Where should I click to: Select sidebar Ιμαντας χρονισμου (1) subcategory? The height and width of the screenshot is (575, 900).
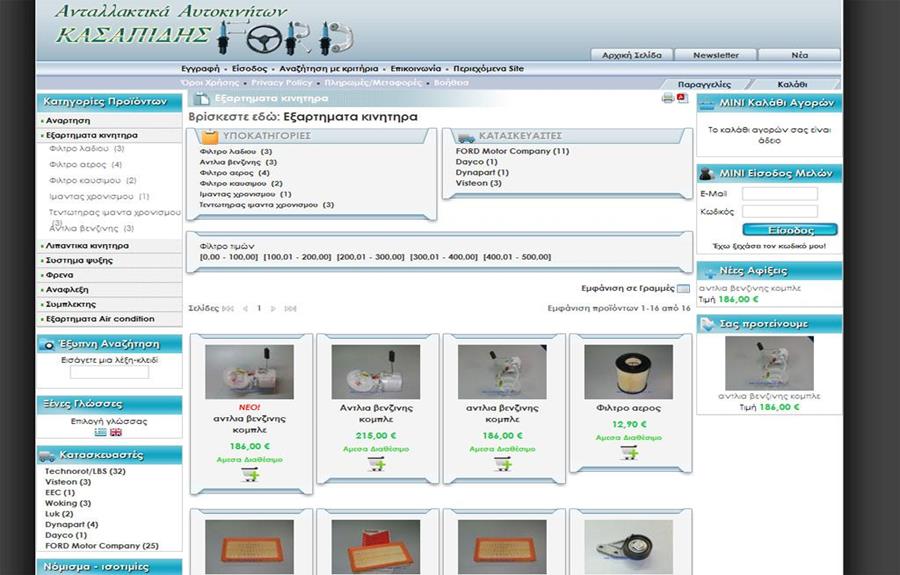coord(99,196)
